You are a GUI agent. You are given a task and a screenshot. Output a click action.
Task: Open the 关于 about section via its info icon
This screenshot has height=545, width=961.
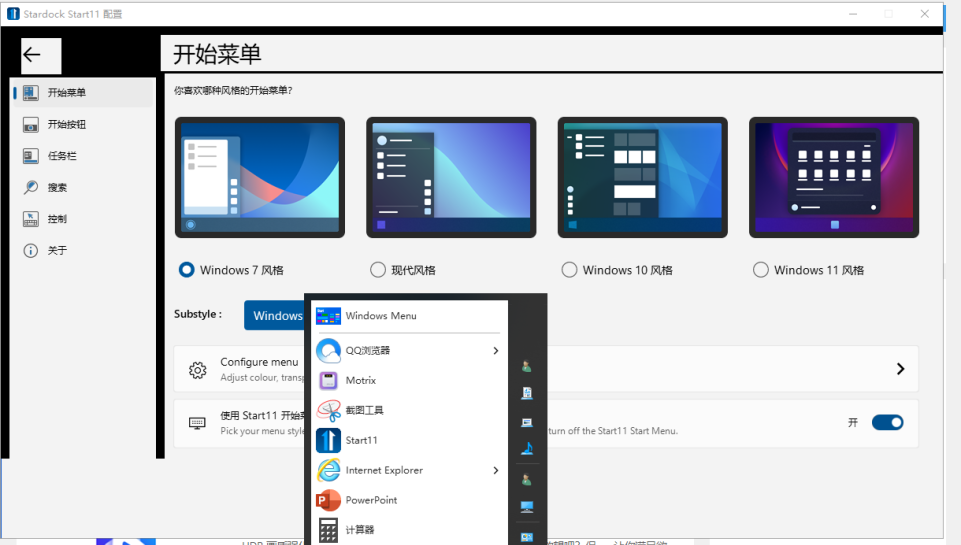tap(31, 251)
